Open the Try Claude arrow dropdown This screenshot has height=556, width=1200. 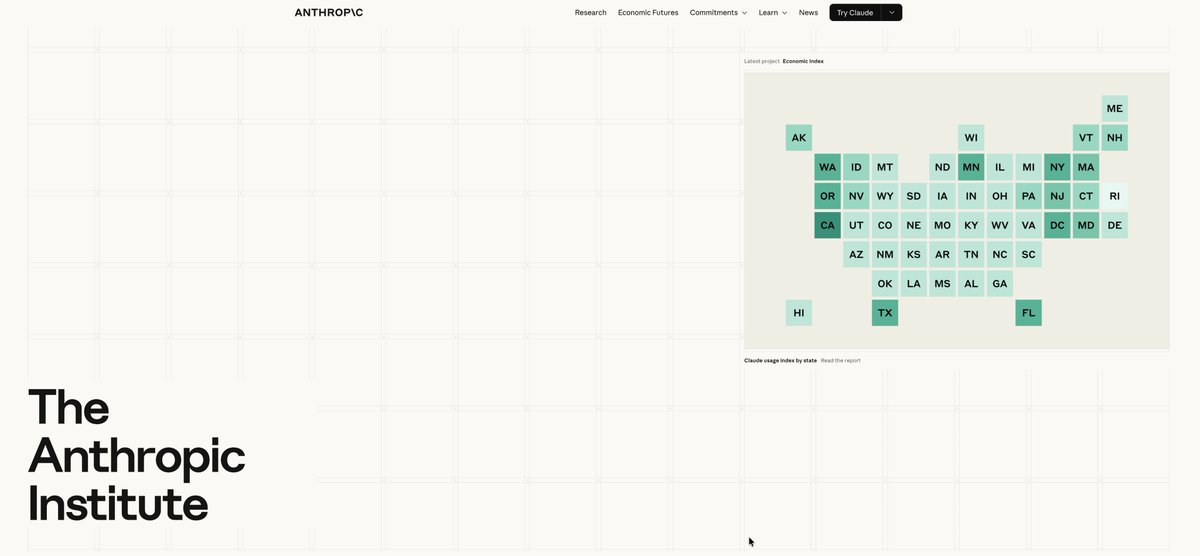click(891, 13)
